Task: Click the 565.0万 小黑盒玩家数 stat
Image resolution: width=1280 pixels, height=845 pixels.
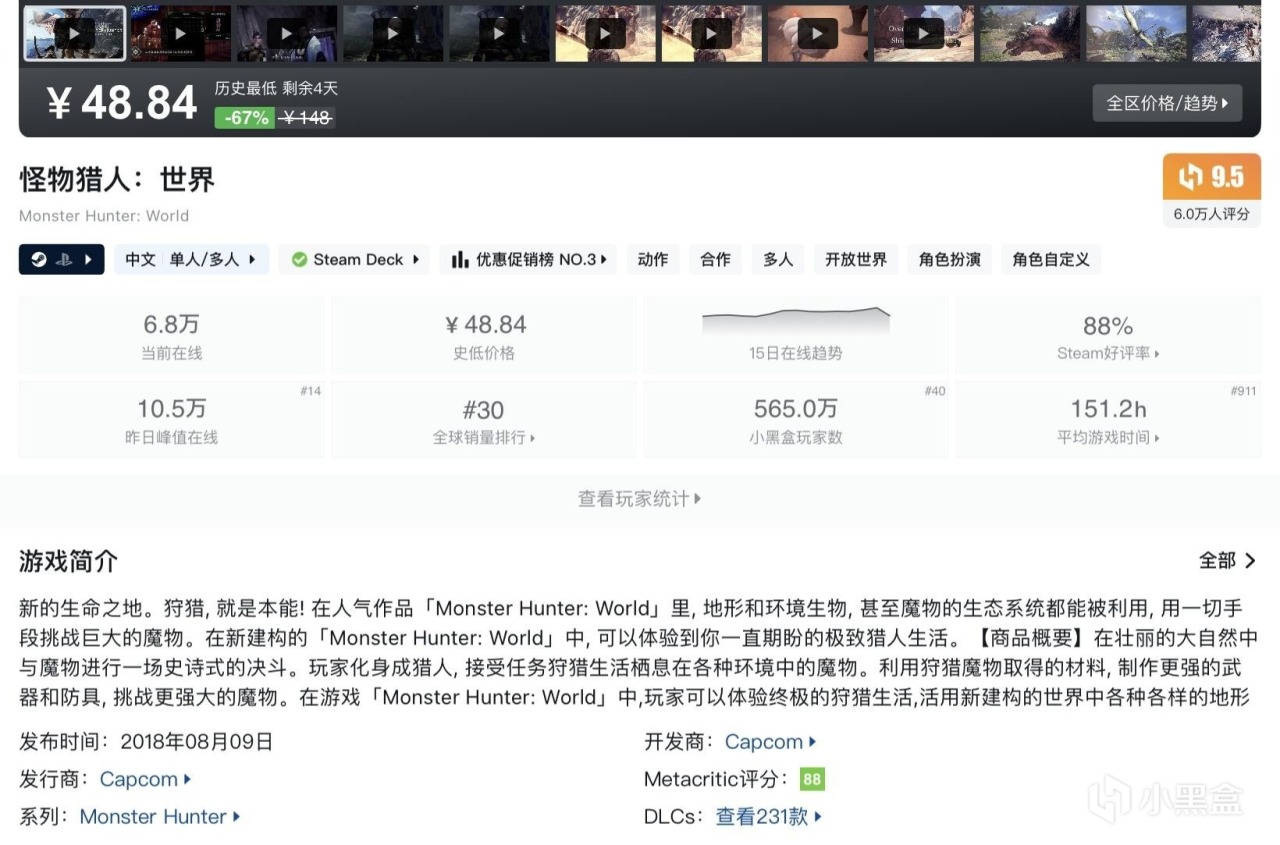Action: click(x=796, y=420)
